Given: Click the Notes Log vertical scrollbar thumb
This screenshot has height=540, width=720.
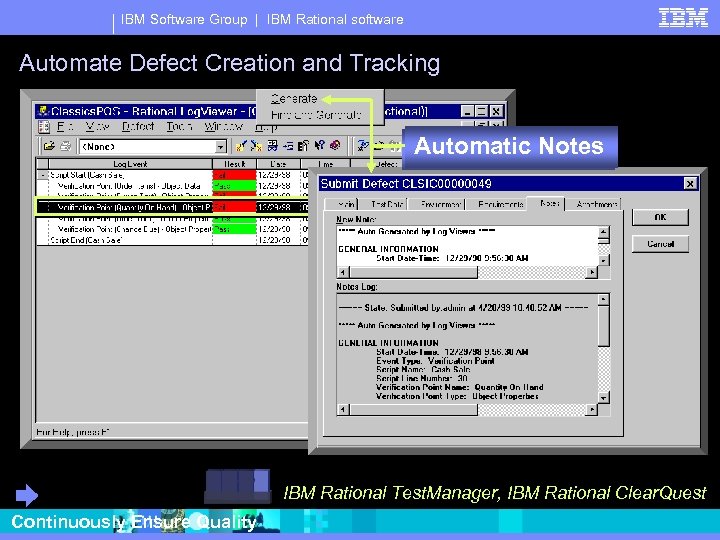Looking at the screenshot, I should click(x=604, y=326).
